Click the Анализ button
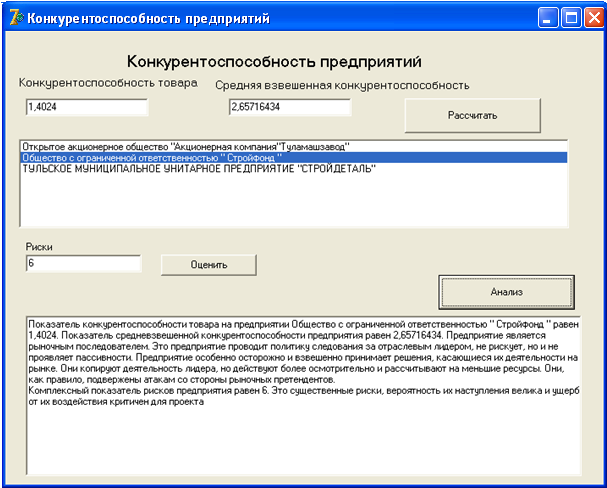Viewport: 607px width, 488px height. tap(506, 292)
